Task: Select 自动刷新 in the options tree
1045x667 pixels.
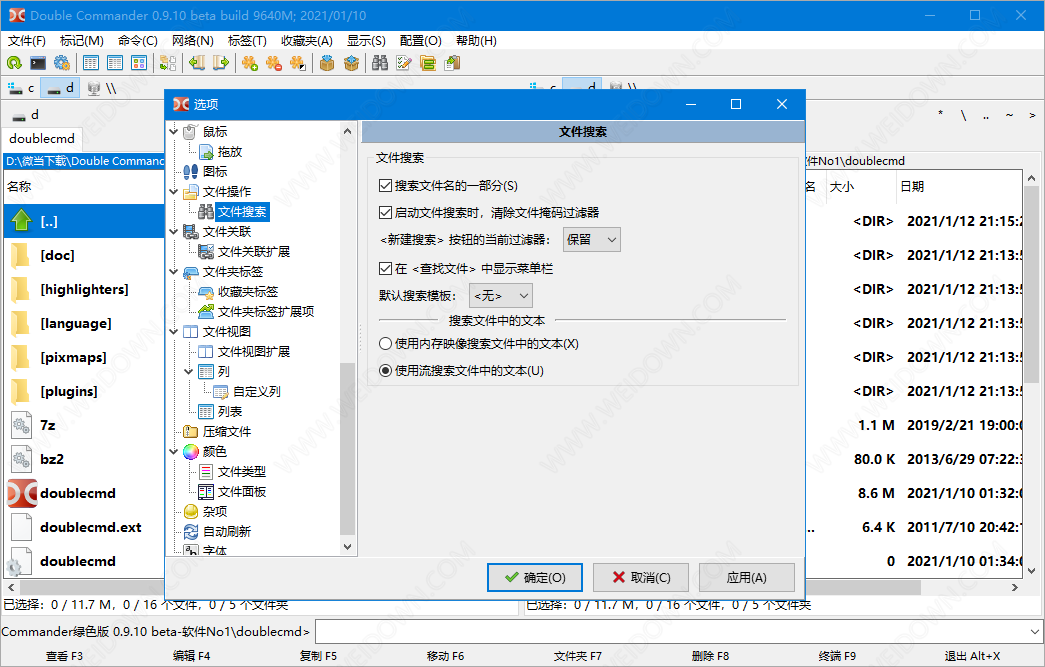Action: (x=227, y=531)
